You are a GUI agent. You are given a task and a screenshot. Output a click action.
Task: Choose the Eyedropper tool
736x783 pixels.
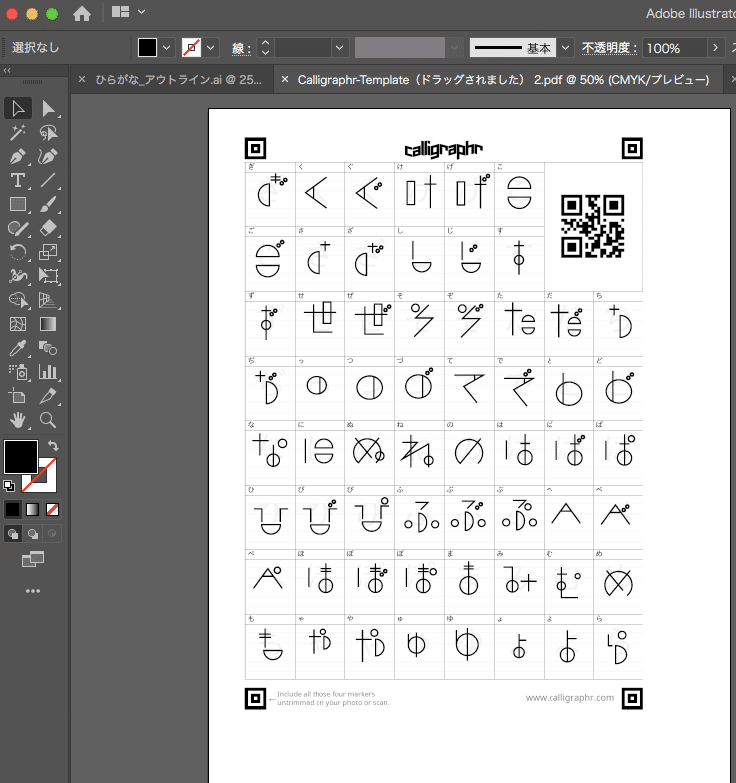pos(18,348)
